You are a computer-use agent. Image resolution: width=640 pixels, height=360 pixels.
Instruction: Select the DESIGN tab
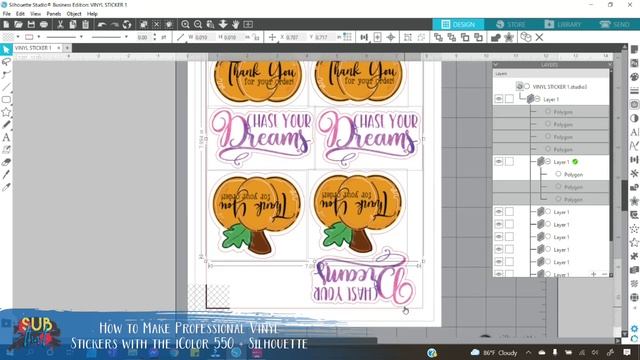click(x=458, y=24)
